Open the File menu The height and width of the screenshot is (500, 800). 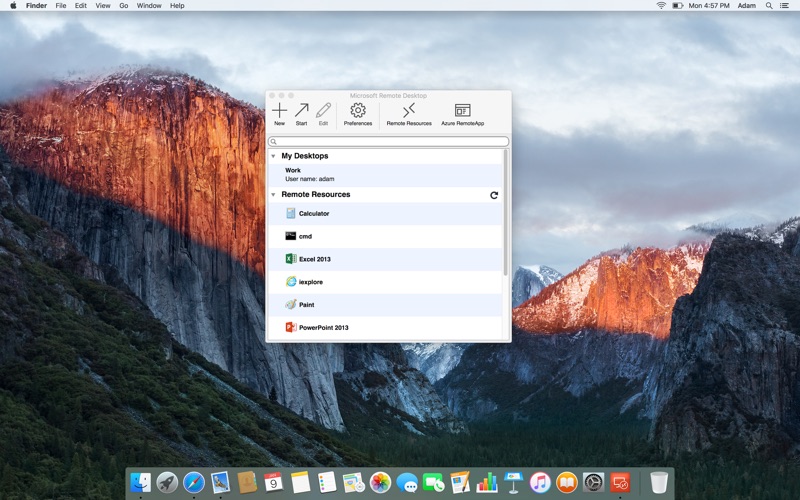click(x=61, y=5)
